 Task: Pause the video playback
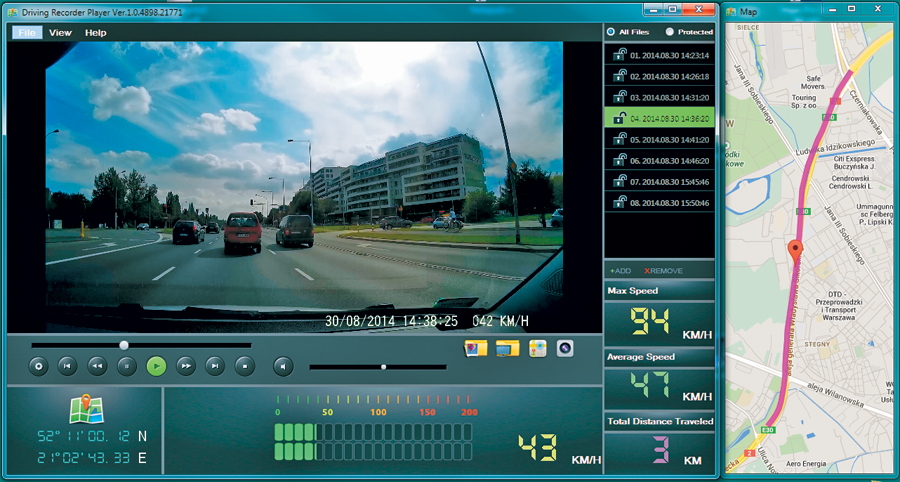(126, 366)
